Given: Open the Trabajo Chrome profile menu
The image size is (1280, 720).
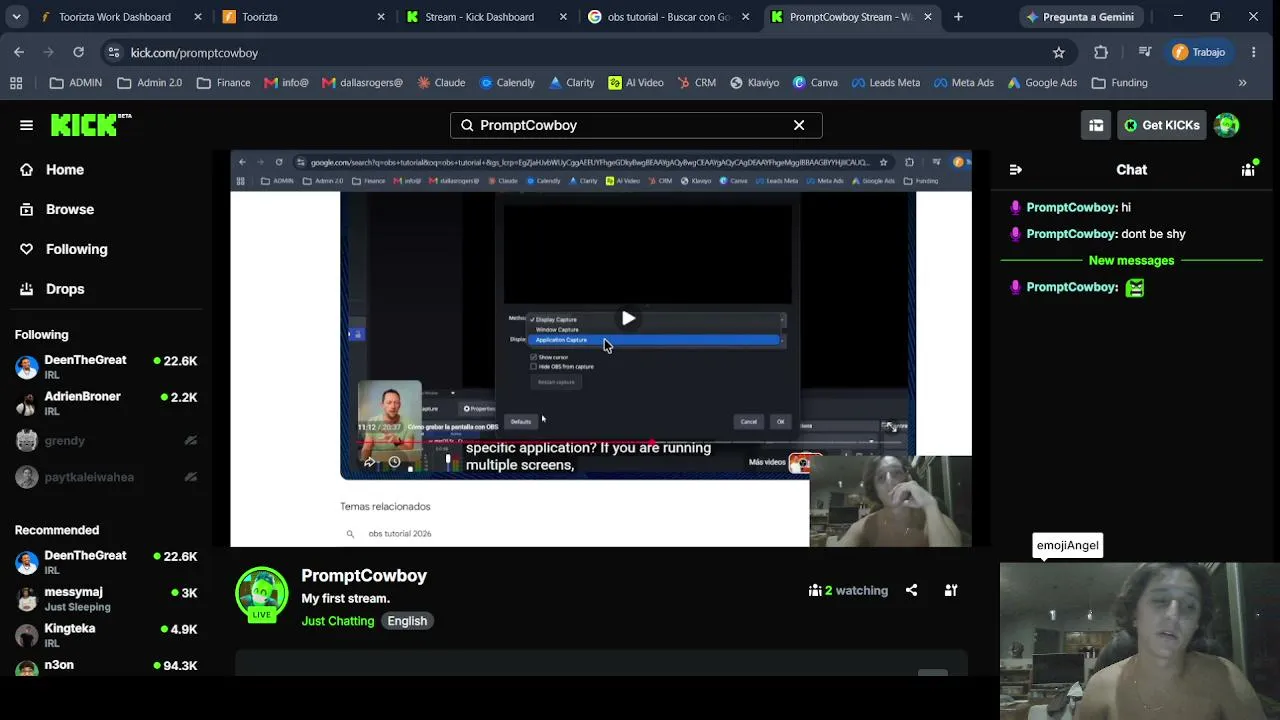Looking at the screenshot, I should [1199, 52].
